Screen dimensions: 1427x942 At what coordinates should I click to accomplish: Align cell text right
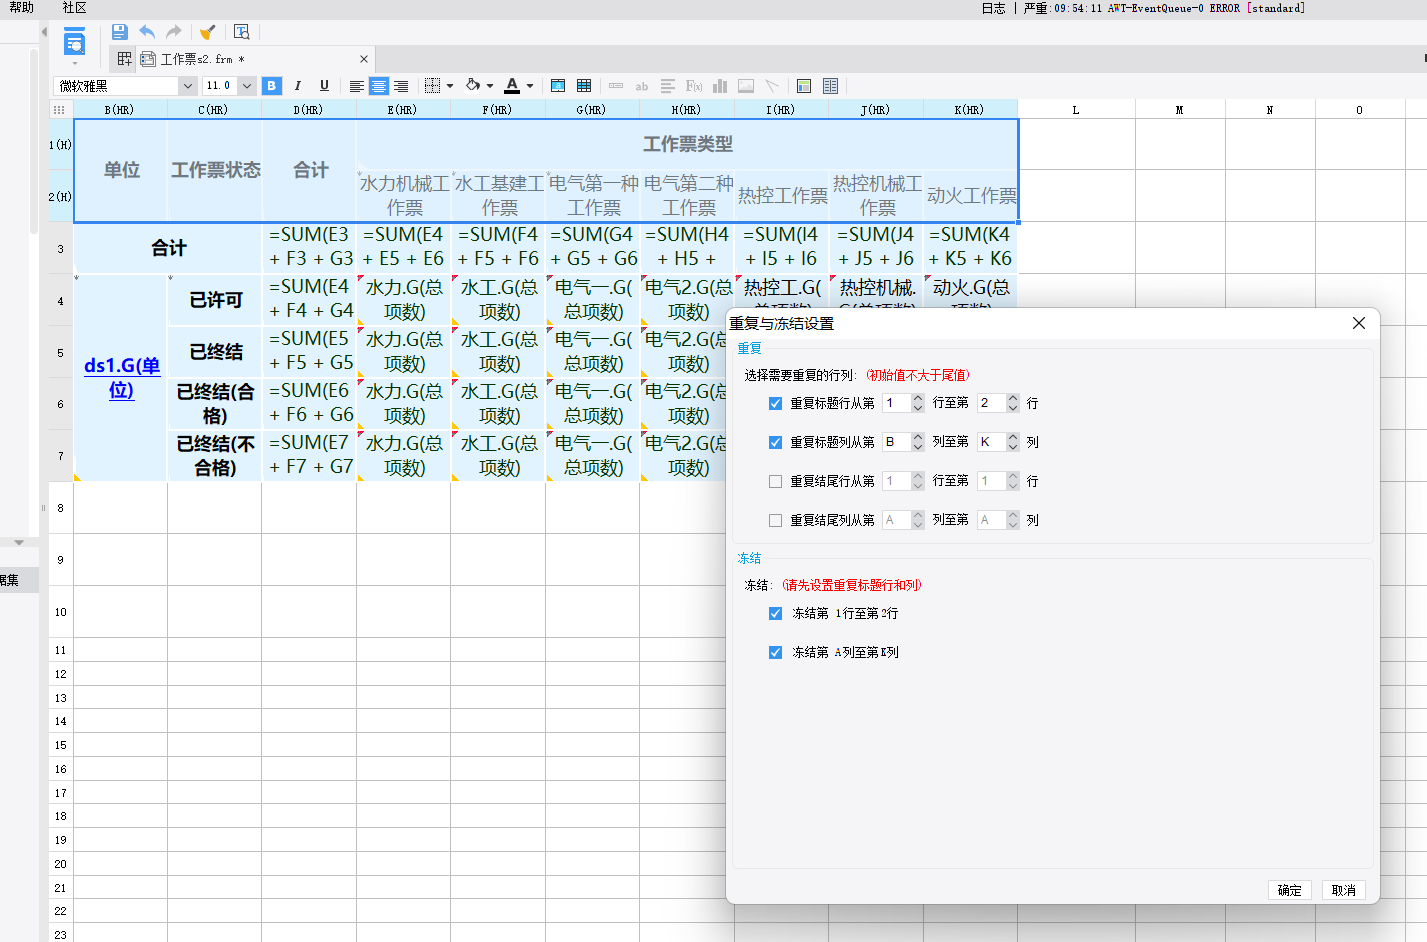401,86
